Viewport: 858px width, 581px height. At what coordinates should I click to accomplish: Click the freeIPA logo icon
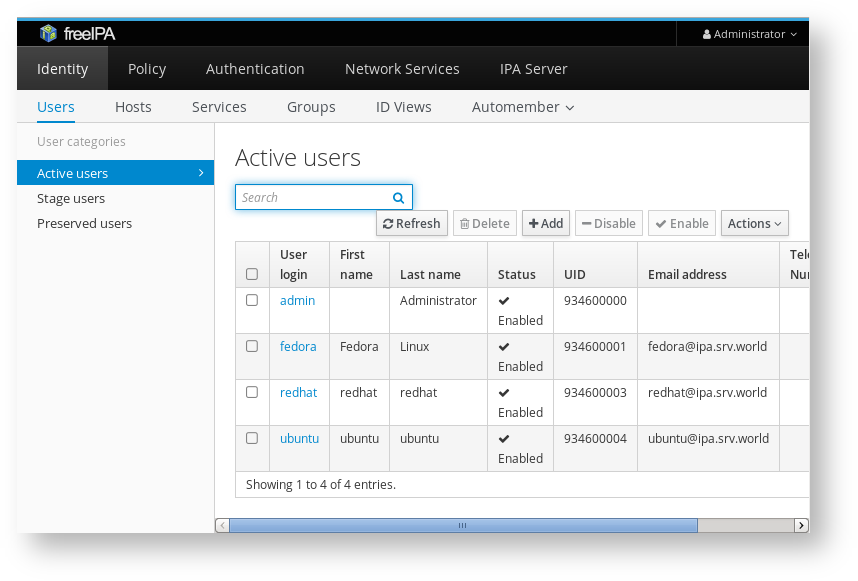48,33
